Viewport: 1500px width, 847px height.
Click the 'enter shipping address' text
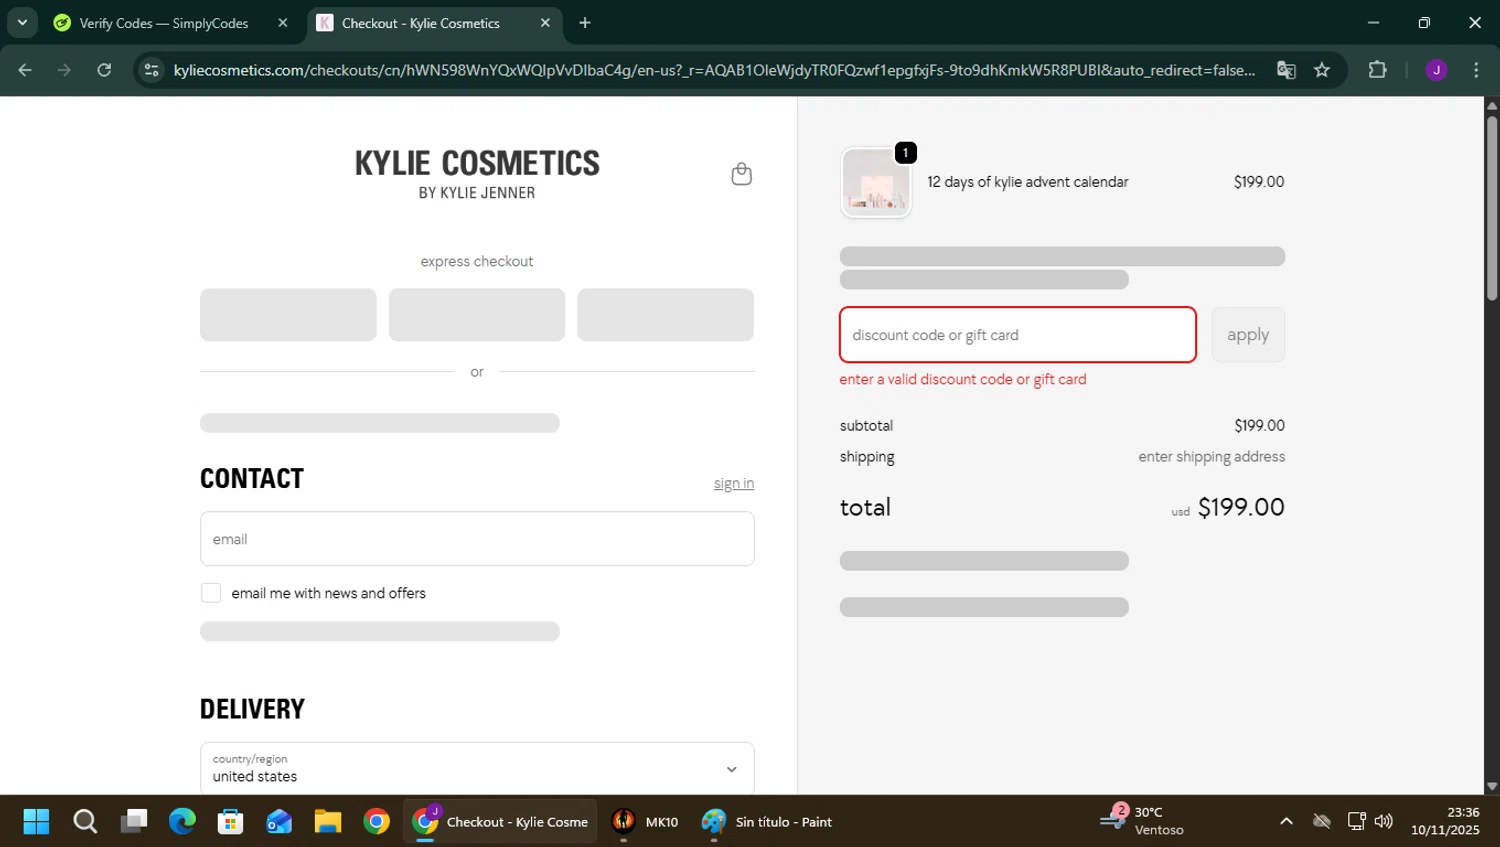click(1211, 457)
